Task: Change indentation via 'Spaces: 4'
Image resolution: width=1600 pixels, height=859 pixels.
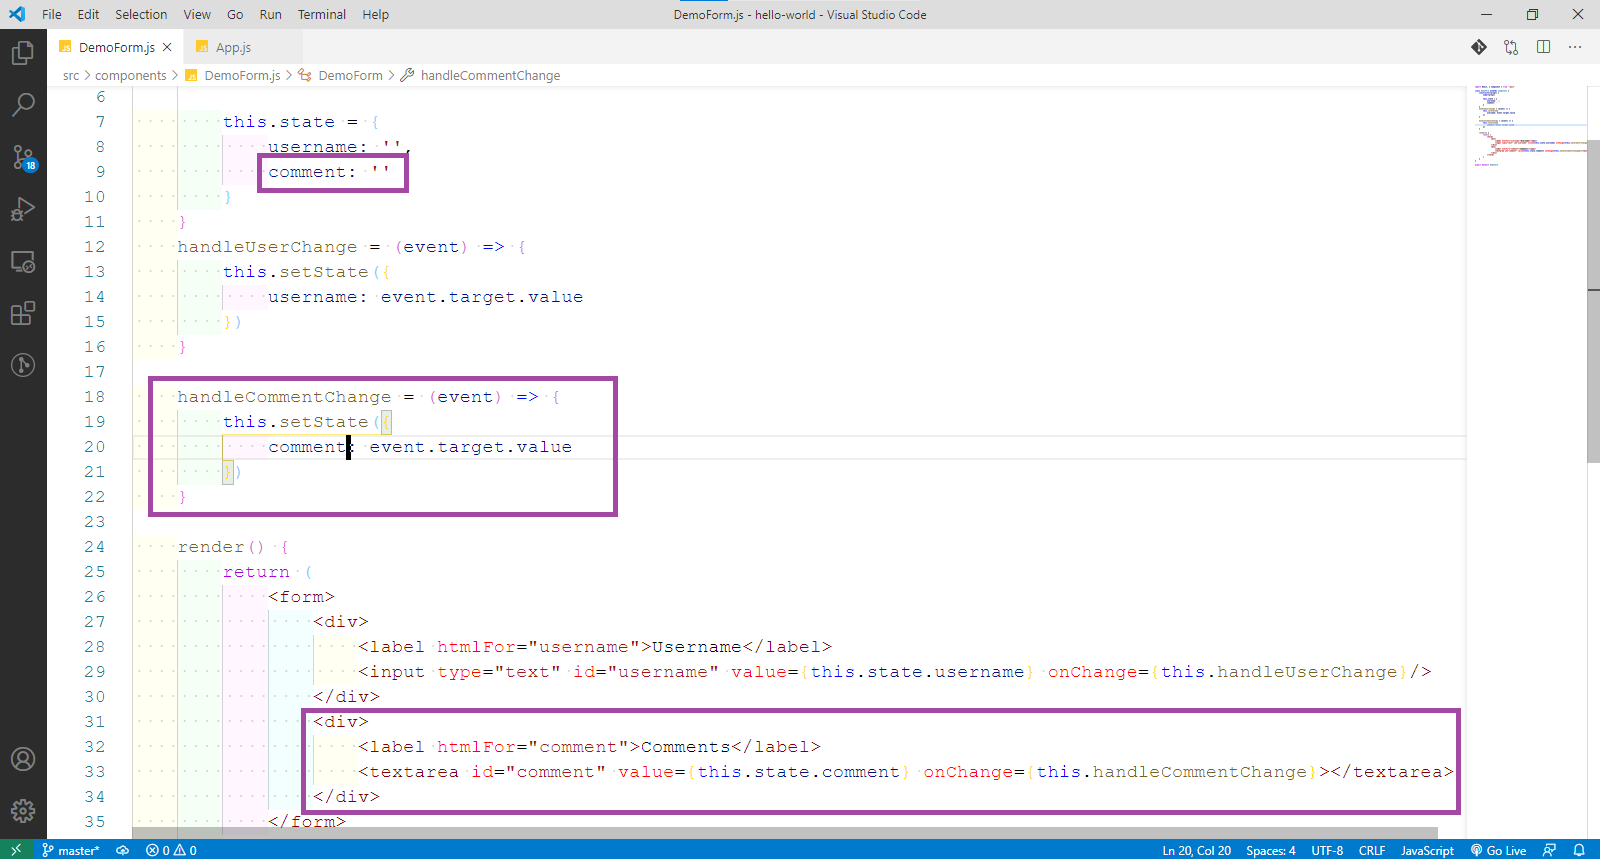Action: coord(1270,850)
